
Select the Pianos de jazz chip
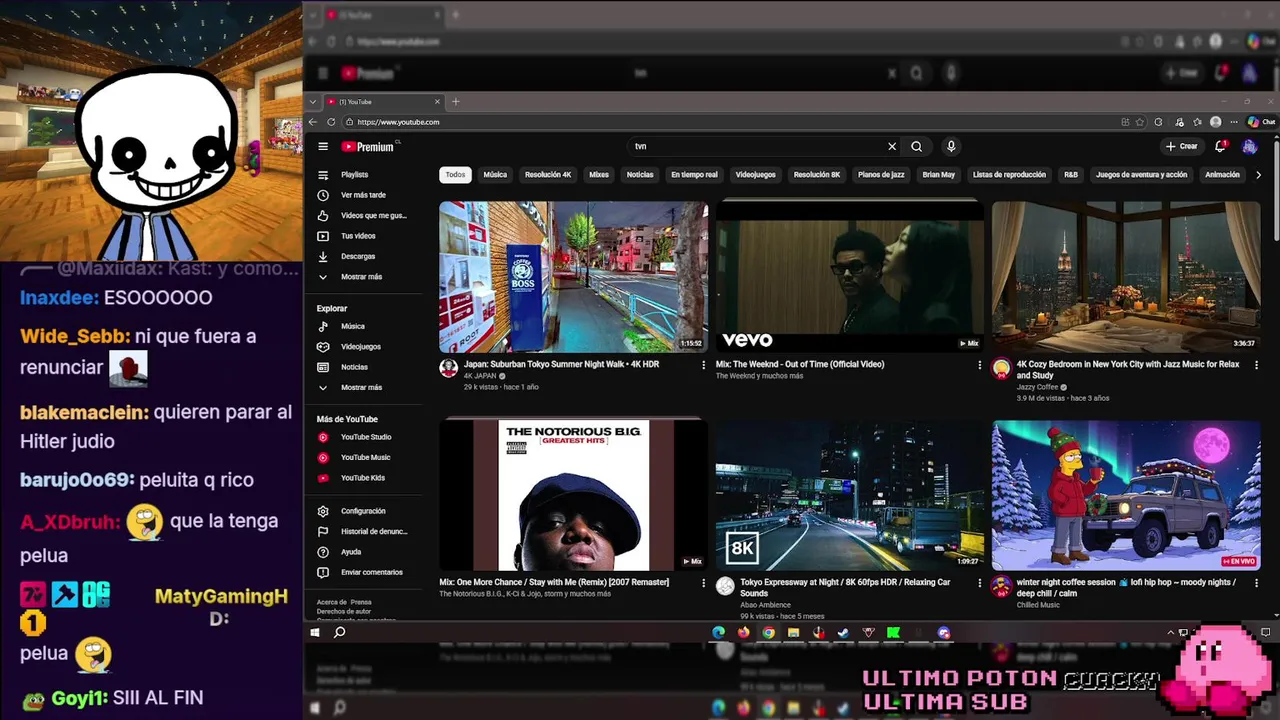tap(881, 175)
